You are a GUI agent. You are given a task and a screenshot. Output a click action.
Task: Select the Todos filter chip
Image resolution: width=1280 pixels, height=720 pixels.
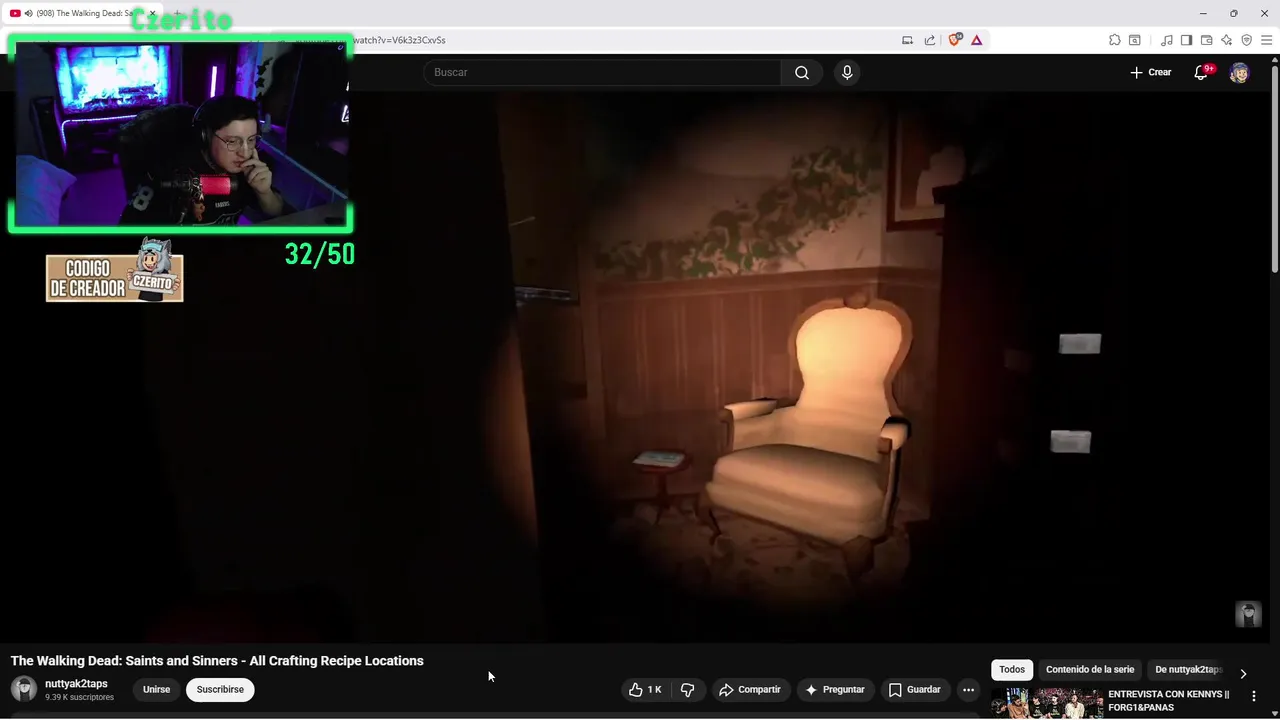[x=1012, y=669]
